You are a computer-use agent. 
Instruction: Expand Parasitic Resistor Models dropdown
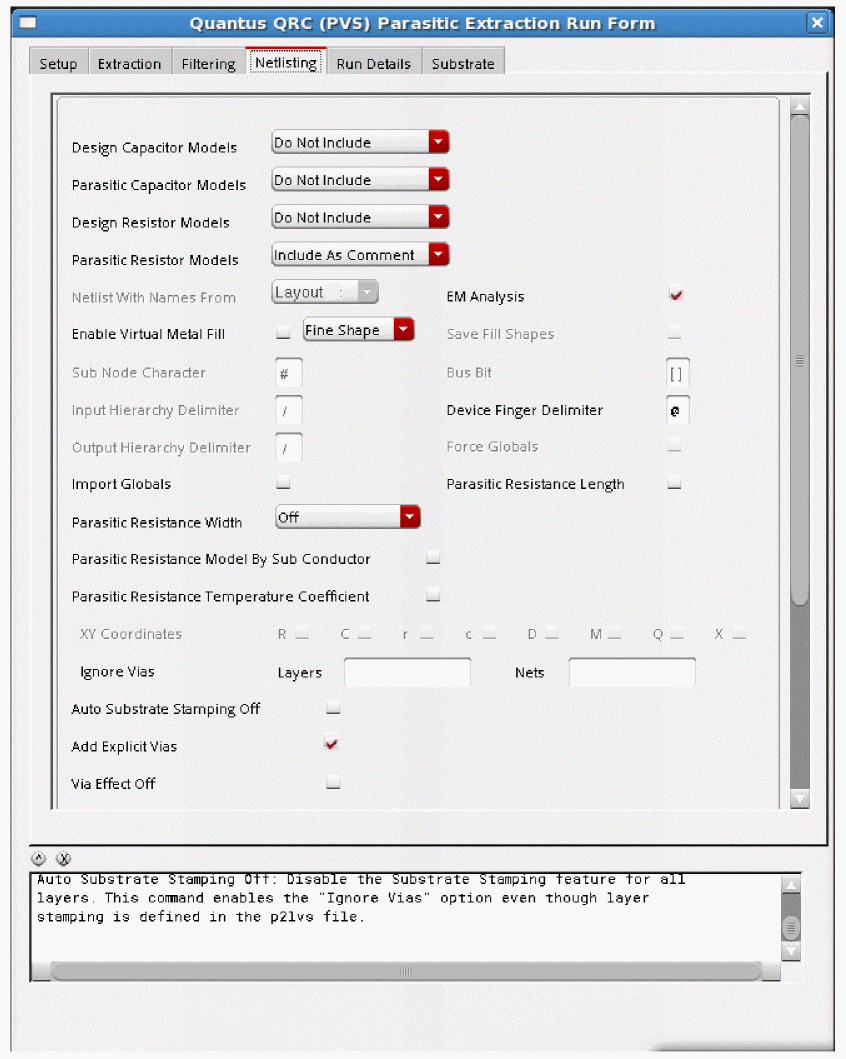click(x=361, y=255)
